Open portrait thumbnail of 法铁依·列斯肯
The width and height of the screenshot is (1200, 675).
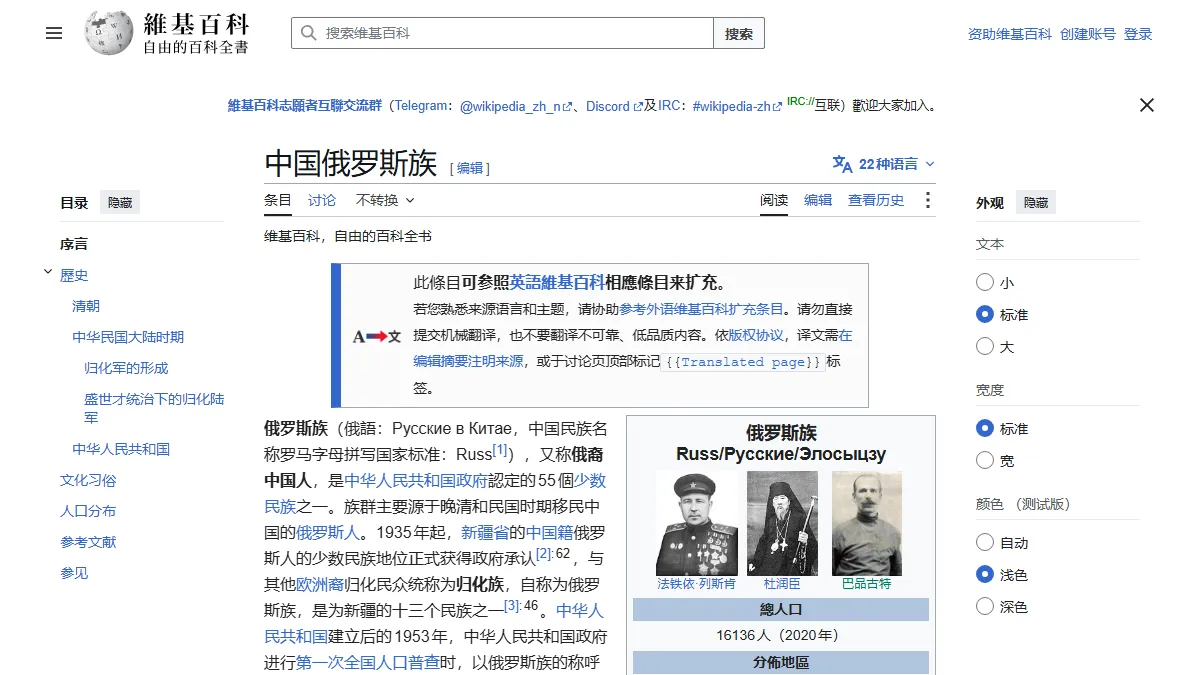(x=696, y=523)
